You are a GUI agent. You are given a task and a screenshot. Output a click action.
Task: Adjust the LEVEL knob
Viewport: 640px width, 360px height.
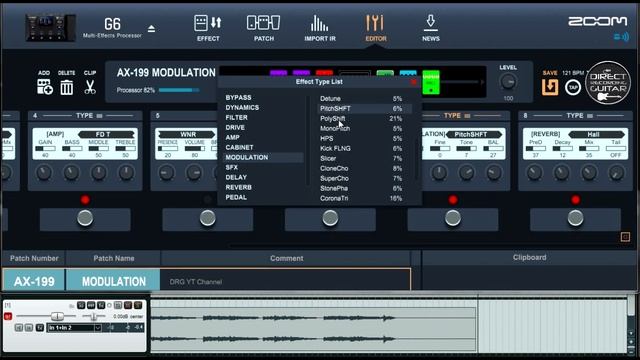click(508, 82)
